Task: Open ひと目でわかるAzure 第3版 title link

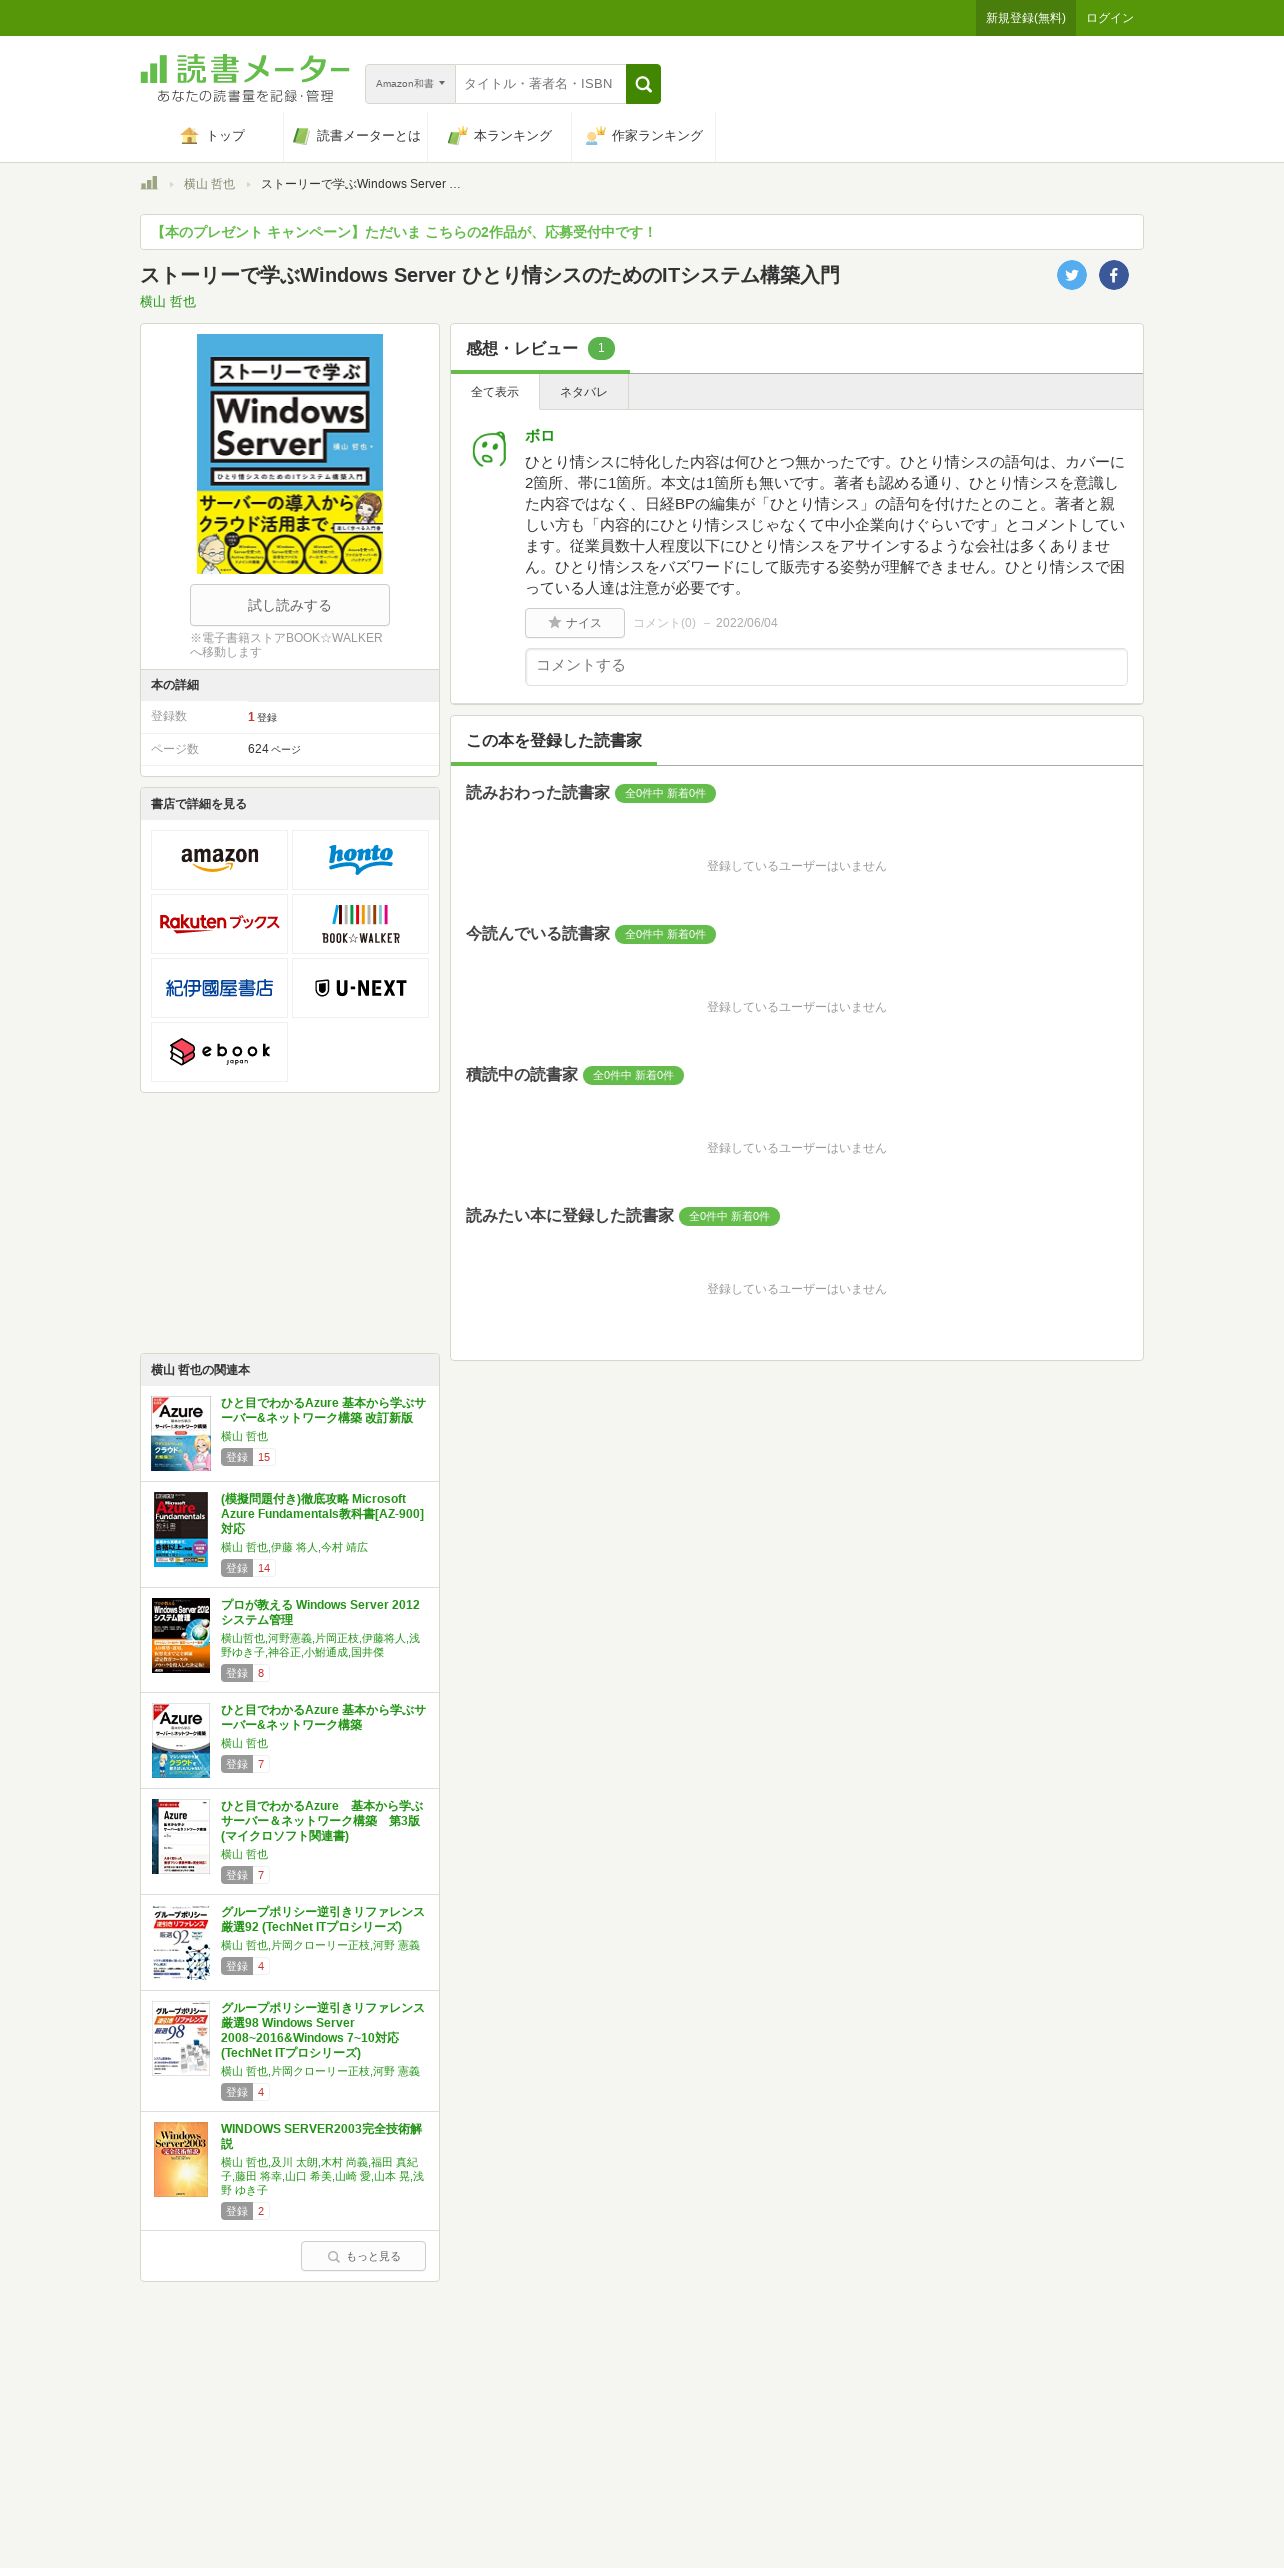Action: pos(322,1821)
